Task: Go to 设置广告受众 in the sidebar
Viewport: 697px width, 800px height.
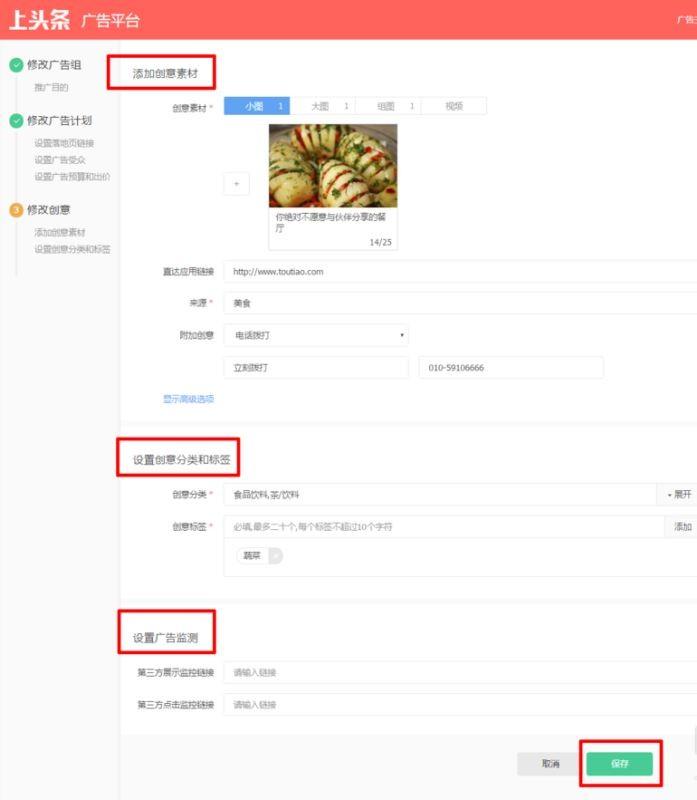Action: (60, 160)
